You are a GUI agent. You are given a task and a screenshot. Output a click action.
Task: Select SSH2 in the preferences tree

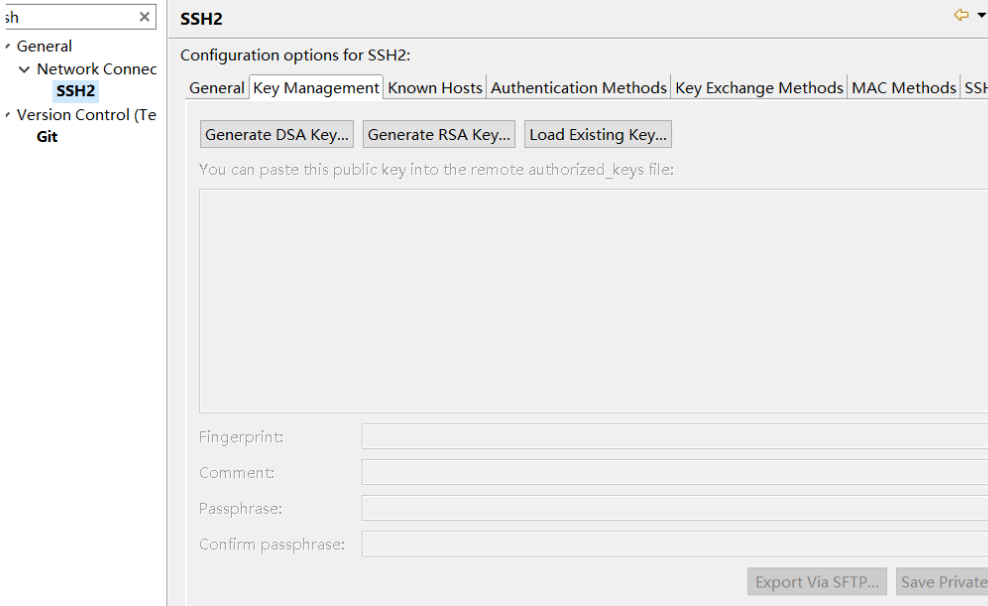coord(76,92)
